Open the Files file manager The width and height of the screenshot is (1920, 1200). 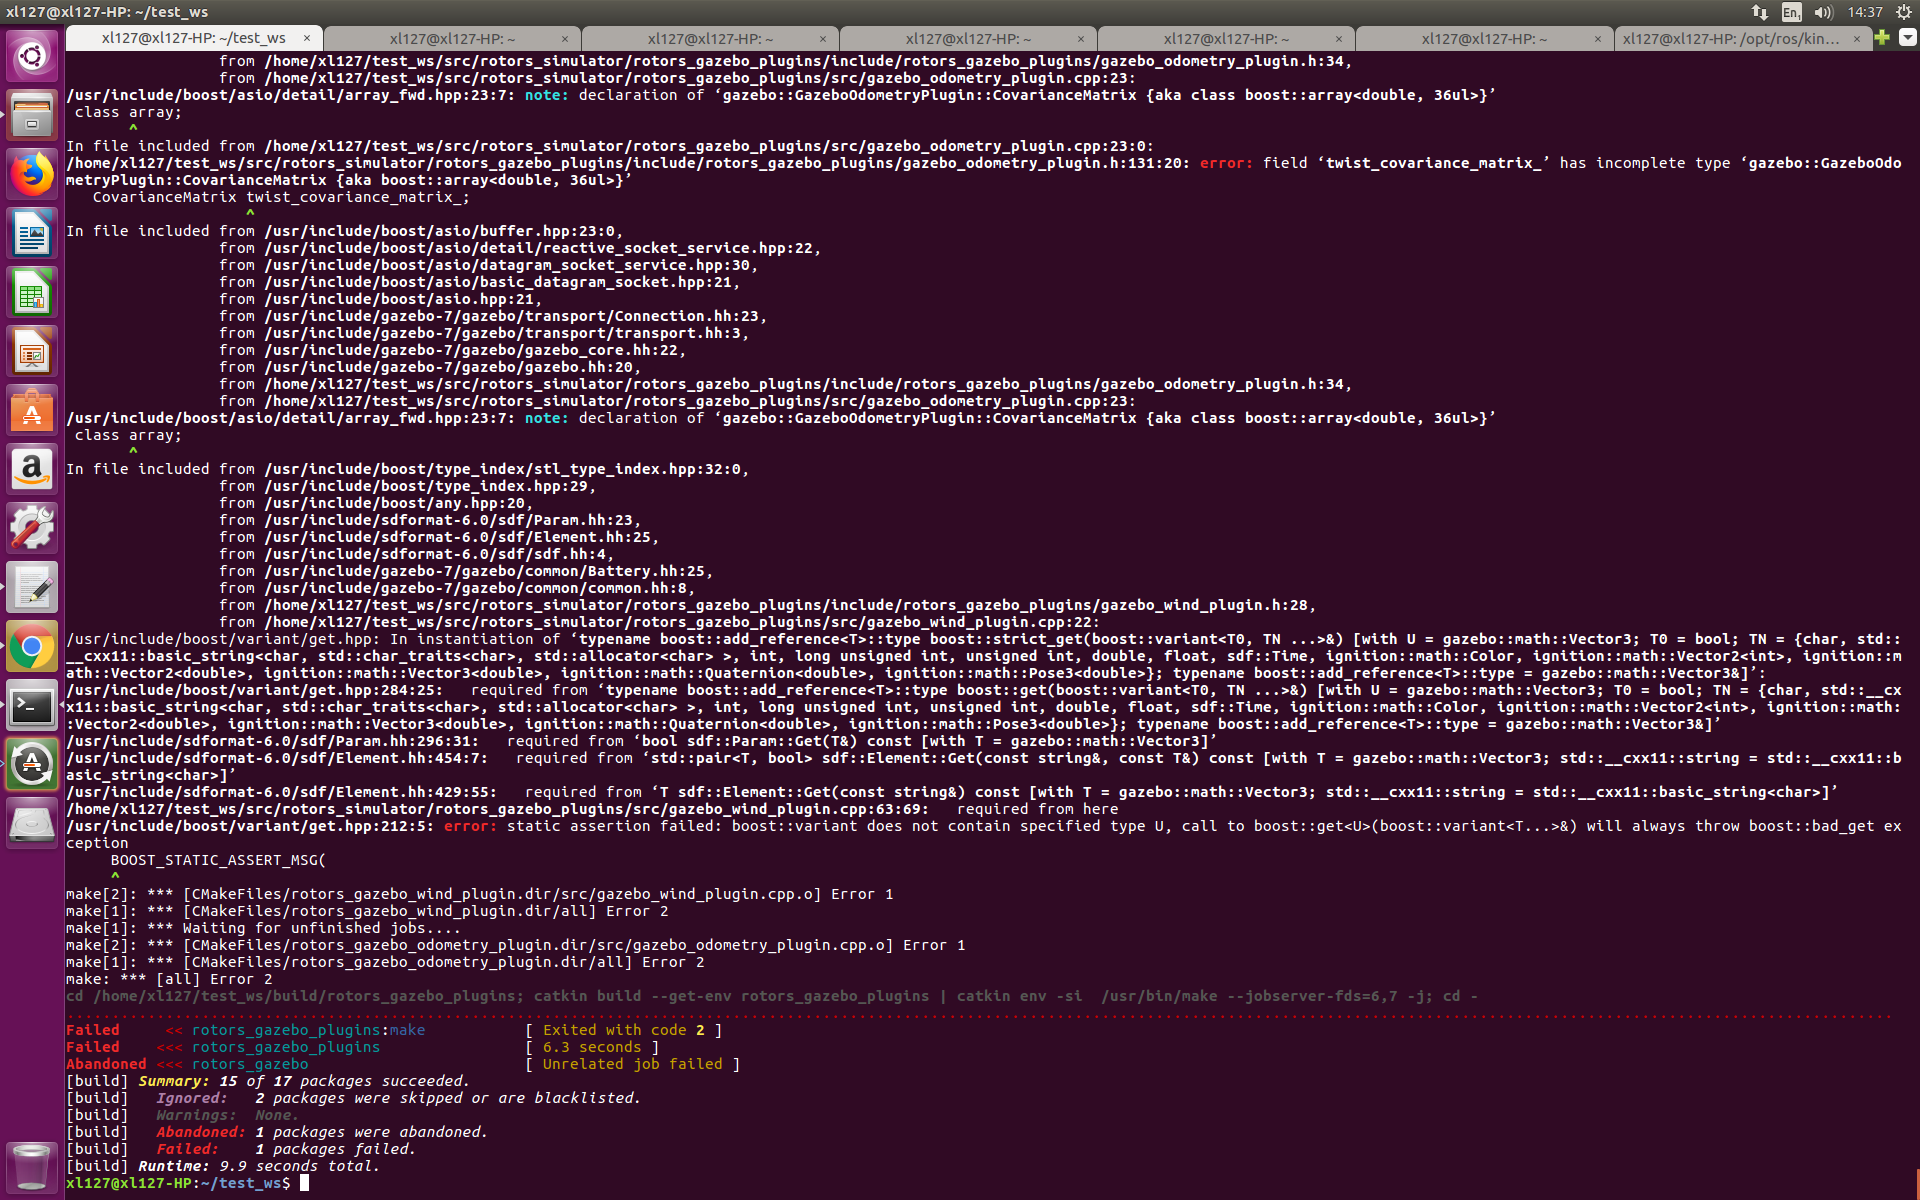(32, 115)
